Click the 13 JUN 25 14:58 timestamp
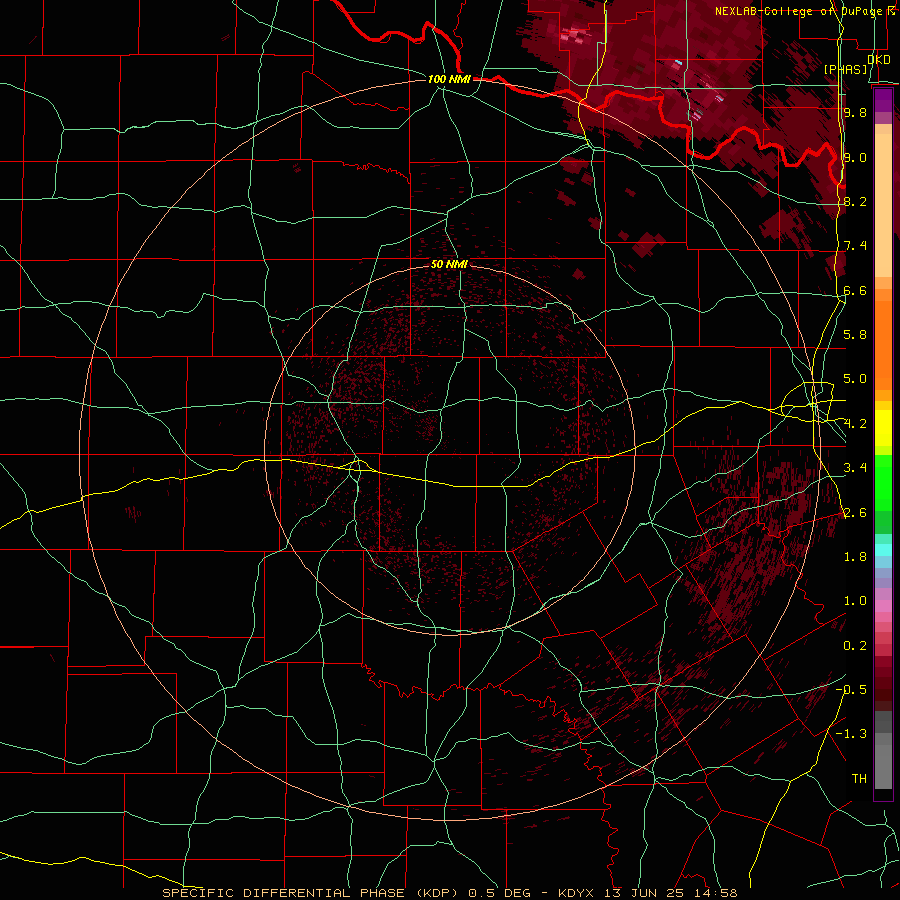The width and height of the screenshot is (900, 900). pyautogui.click(x=670, y=893)
